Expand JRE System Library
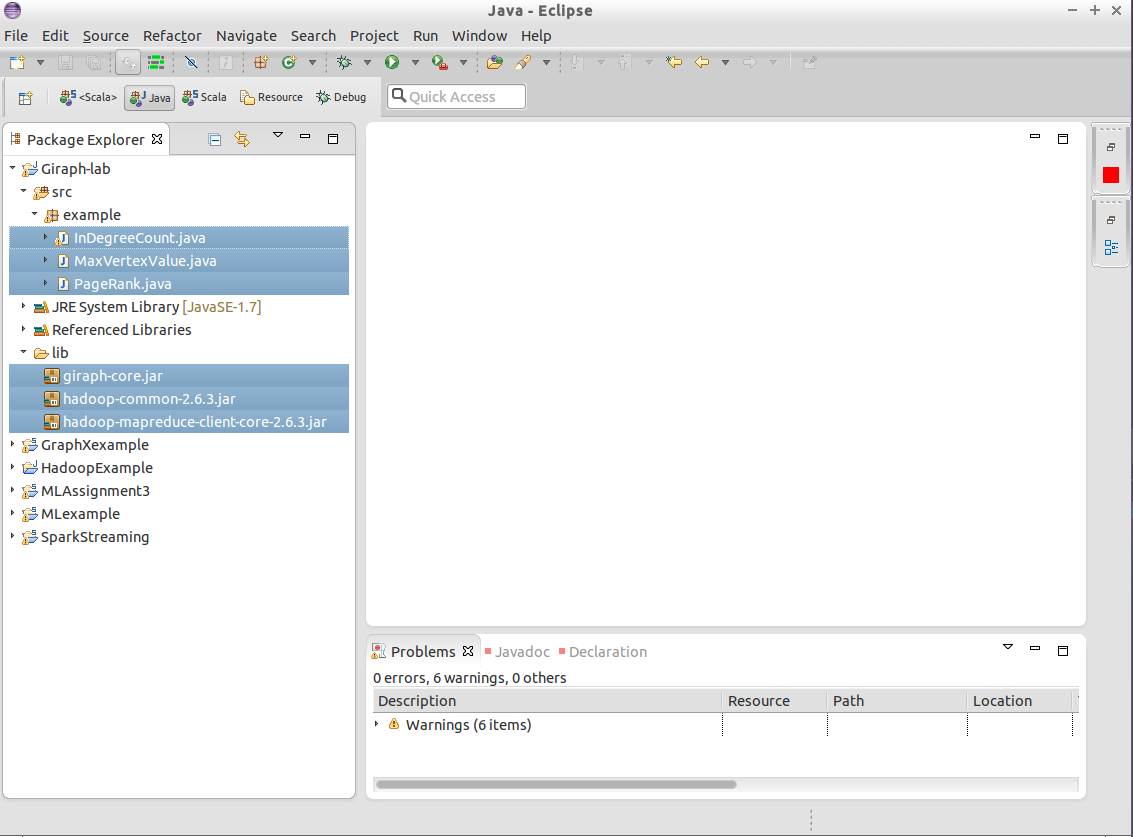 [23, 306]
